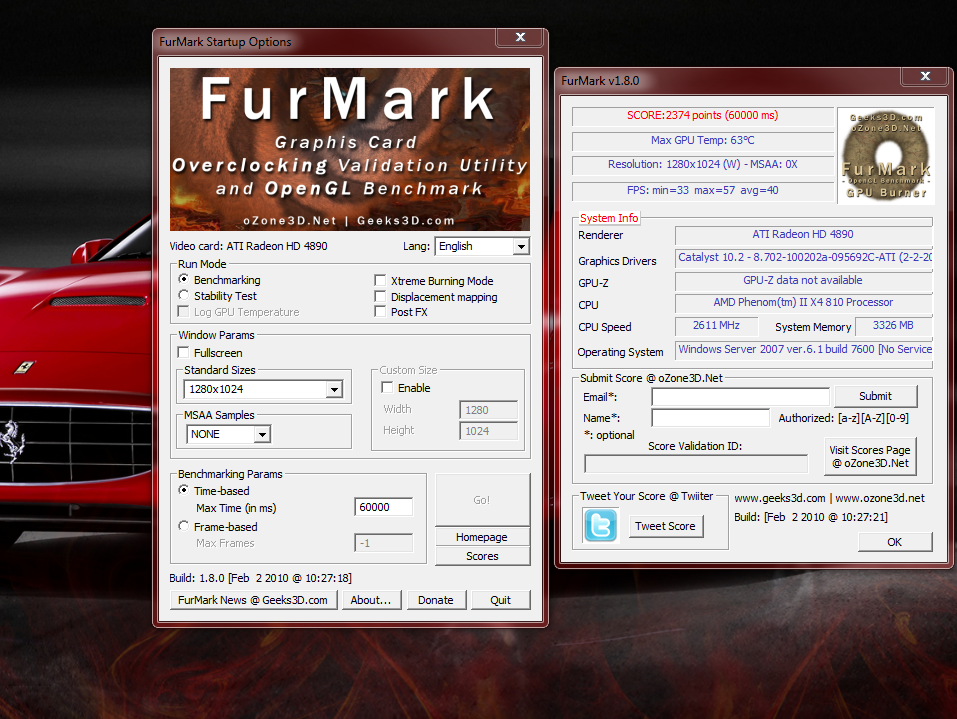The height and width of the screenshot is (719, 957).
Task: Click the Score Validation ID field
Action: [696, 464]
